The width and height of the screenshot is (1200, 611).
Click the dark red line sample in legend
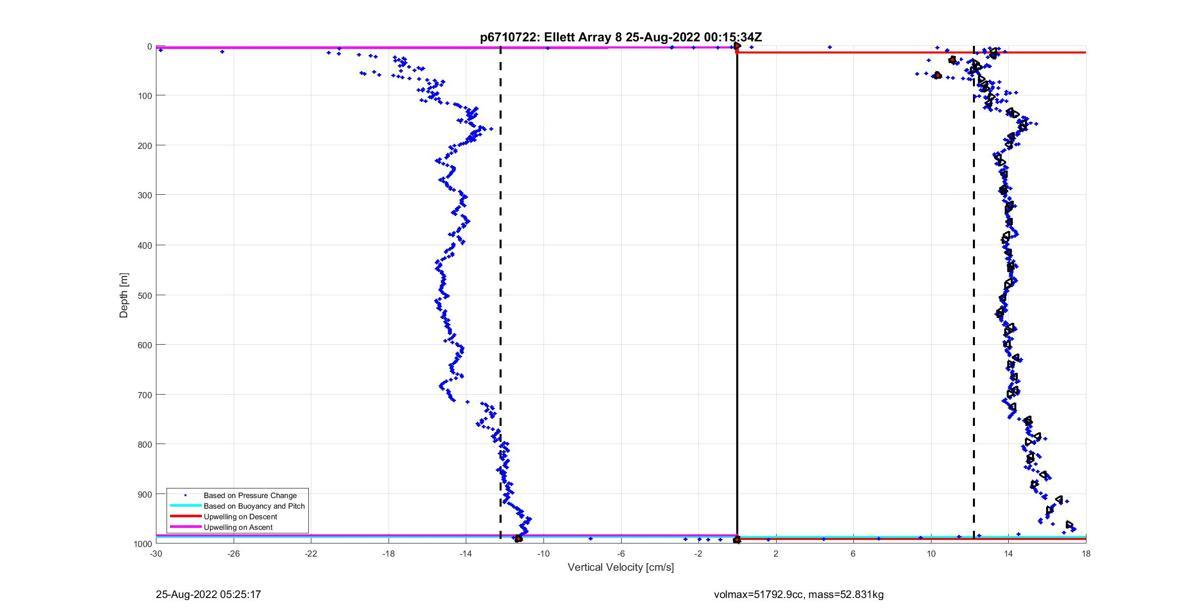[184, 516]
